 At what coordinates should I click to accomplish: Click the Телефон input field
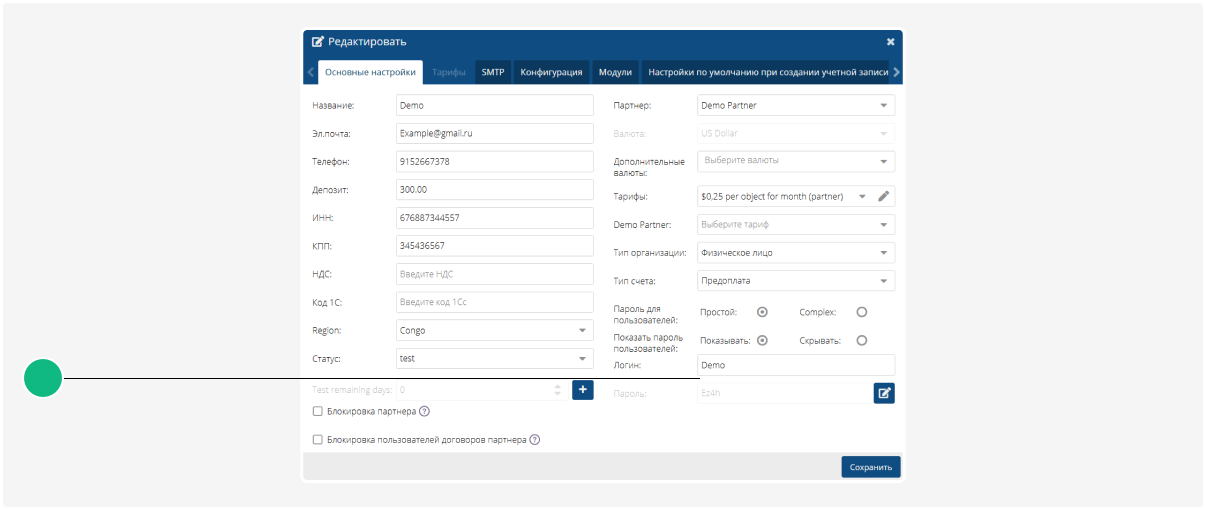[494, 161]
